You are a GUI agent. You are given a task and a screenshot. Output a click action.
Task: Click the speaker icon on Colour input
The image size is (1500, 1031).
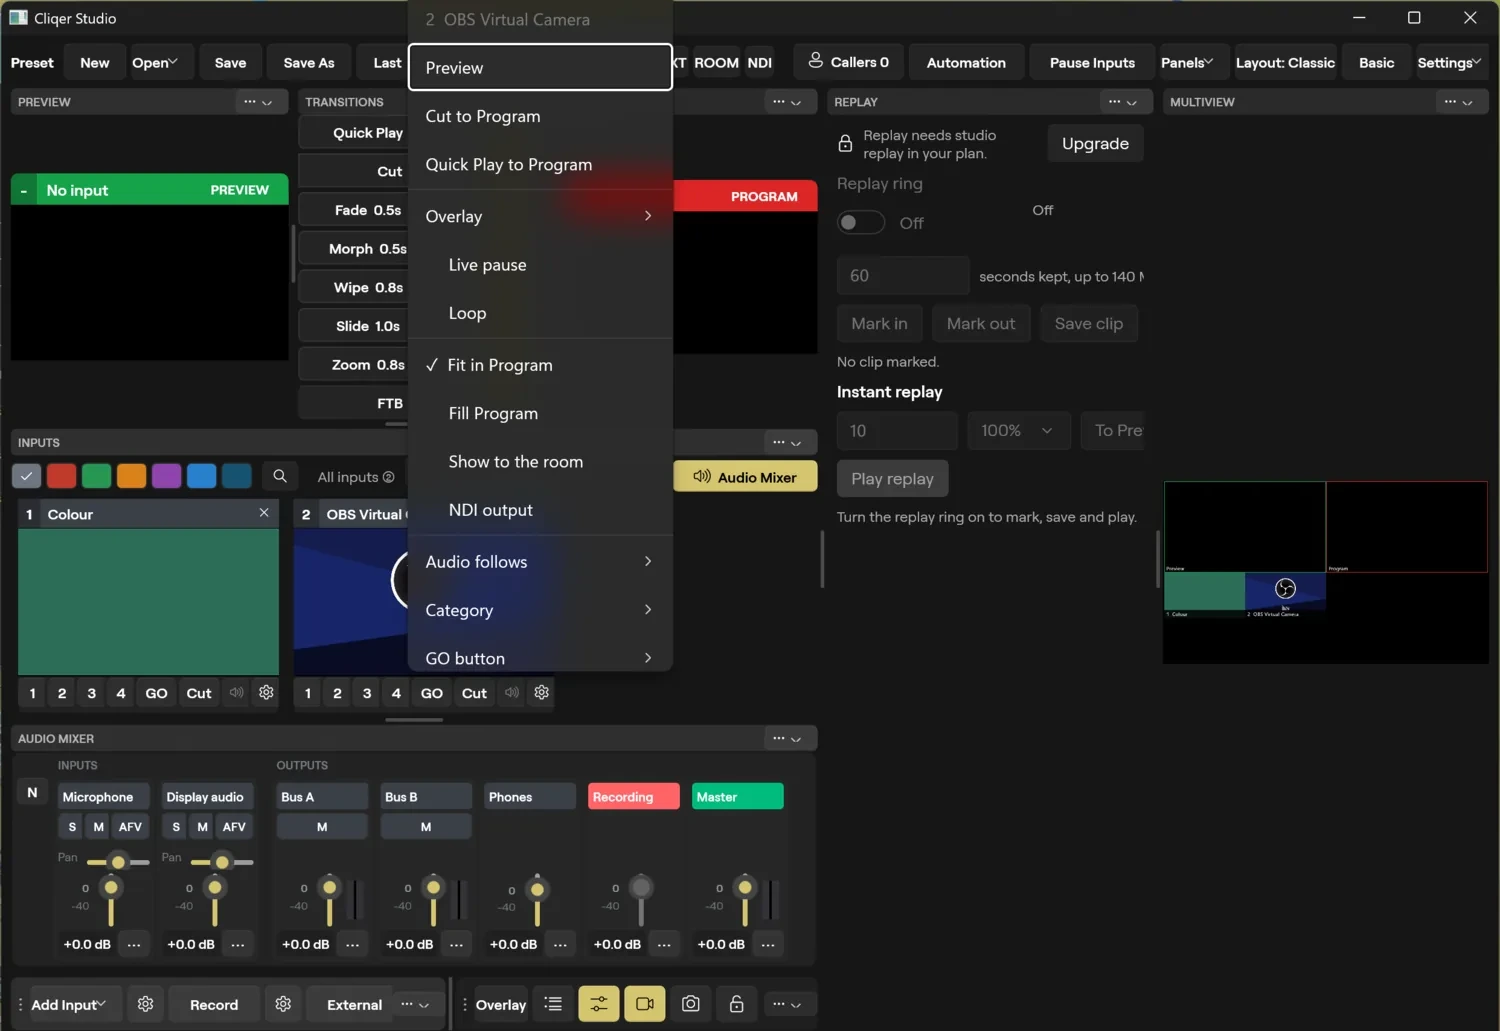[x=236, y=693]
